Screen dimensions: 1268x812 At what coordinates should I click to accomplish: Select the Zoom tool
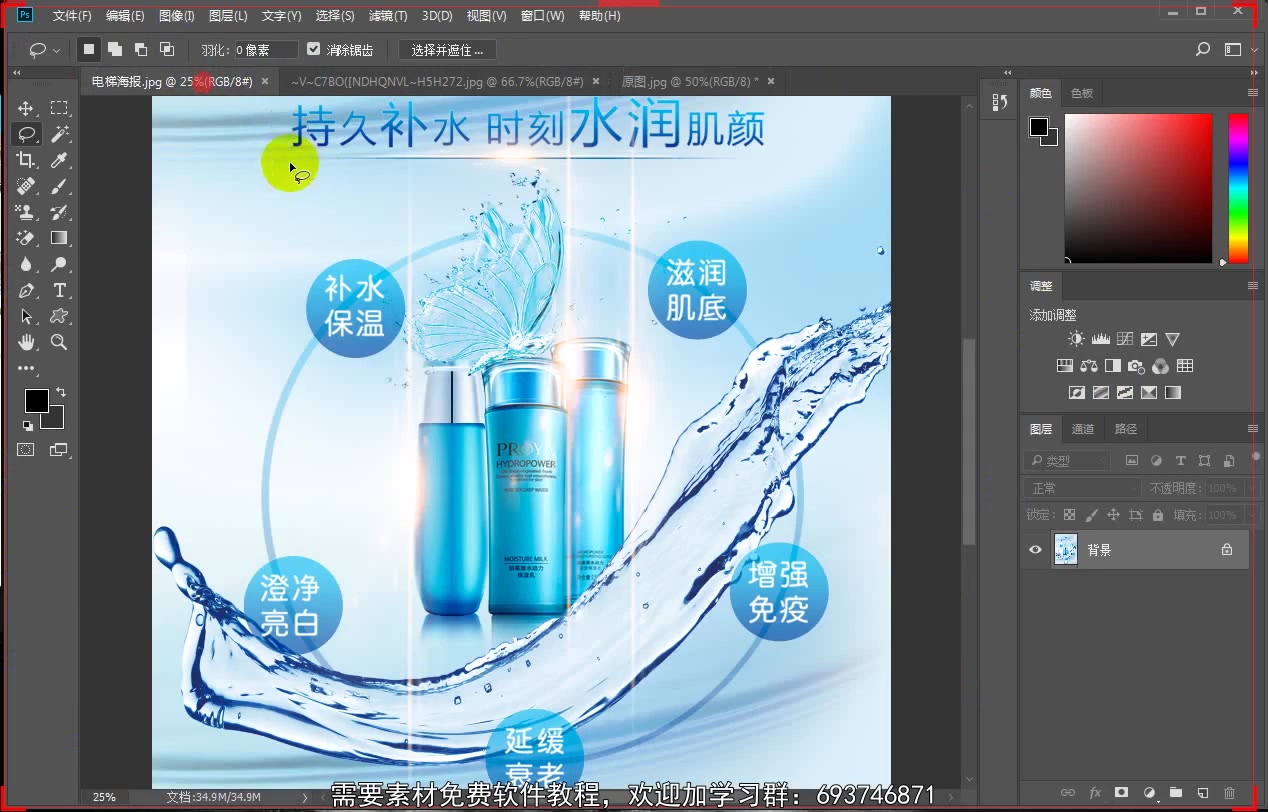pos(57,342)
